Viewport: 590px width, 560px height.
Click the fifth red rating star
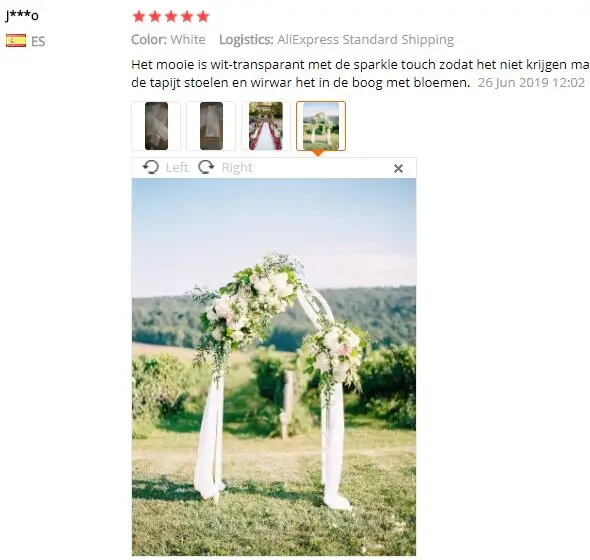pyautogui.click(x=203, y=17)
